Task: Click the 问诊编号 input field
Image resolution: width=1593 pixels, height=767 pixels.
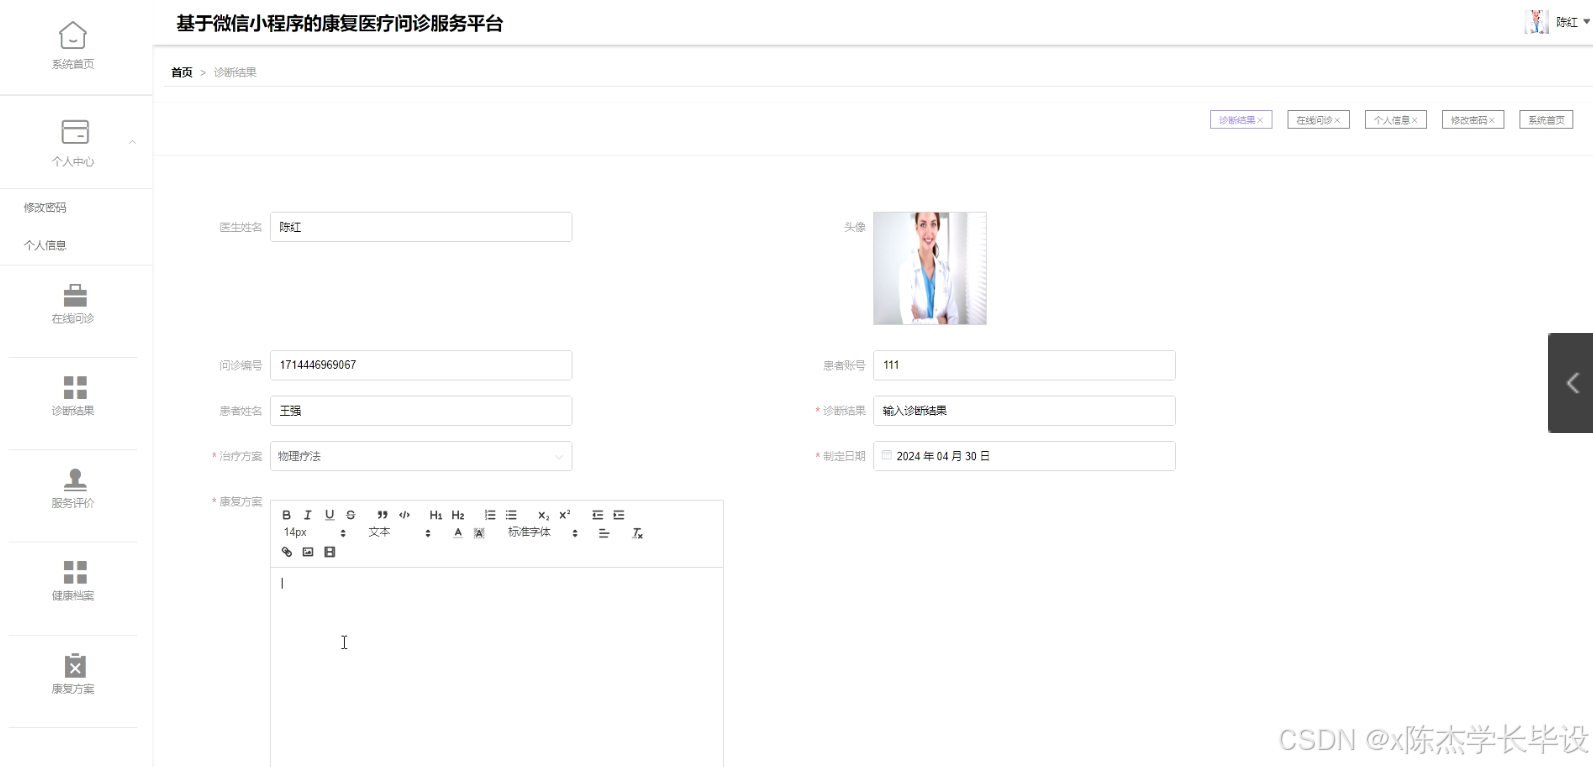Action: pyautogui.click(x=421, y=365)
